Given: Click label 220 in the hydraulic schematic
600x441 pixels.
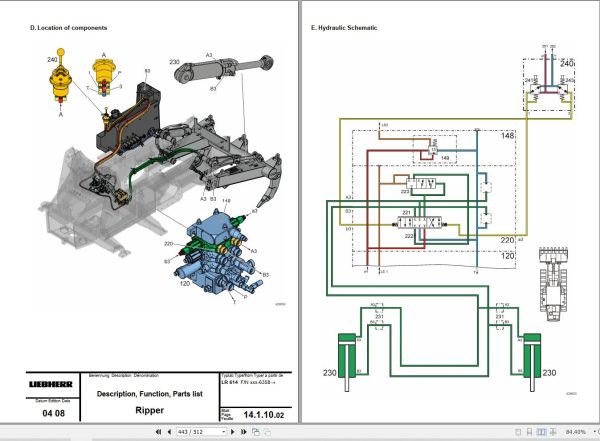Looking at the screenshot, I should click(x=507, y=240).
